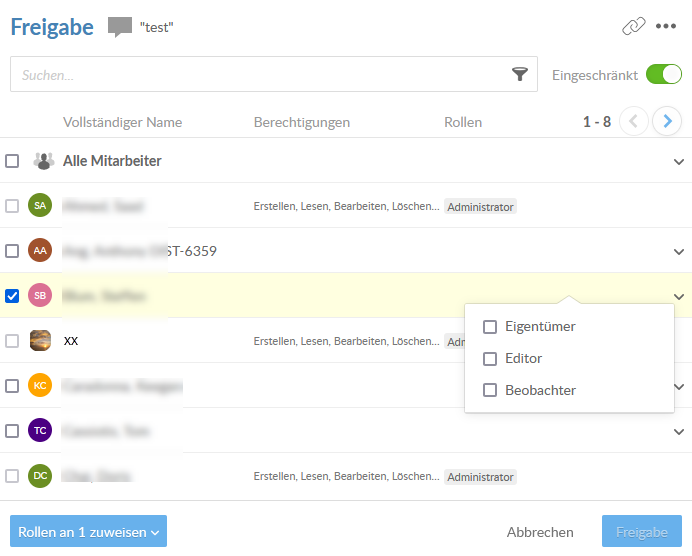
Task: Expand roles chevron in AA row
Action: pos(679,252)
